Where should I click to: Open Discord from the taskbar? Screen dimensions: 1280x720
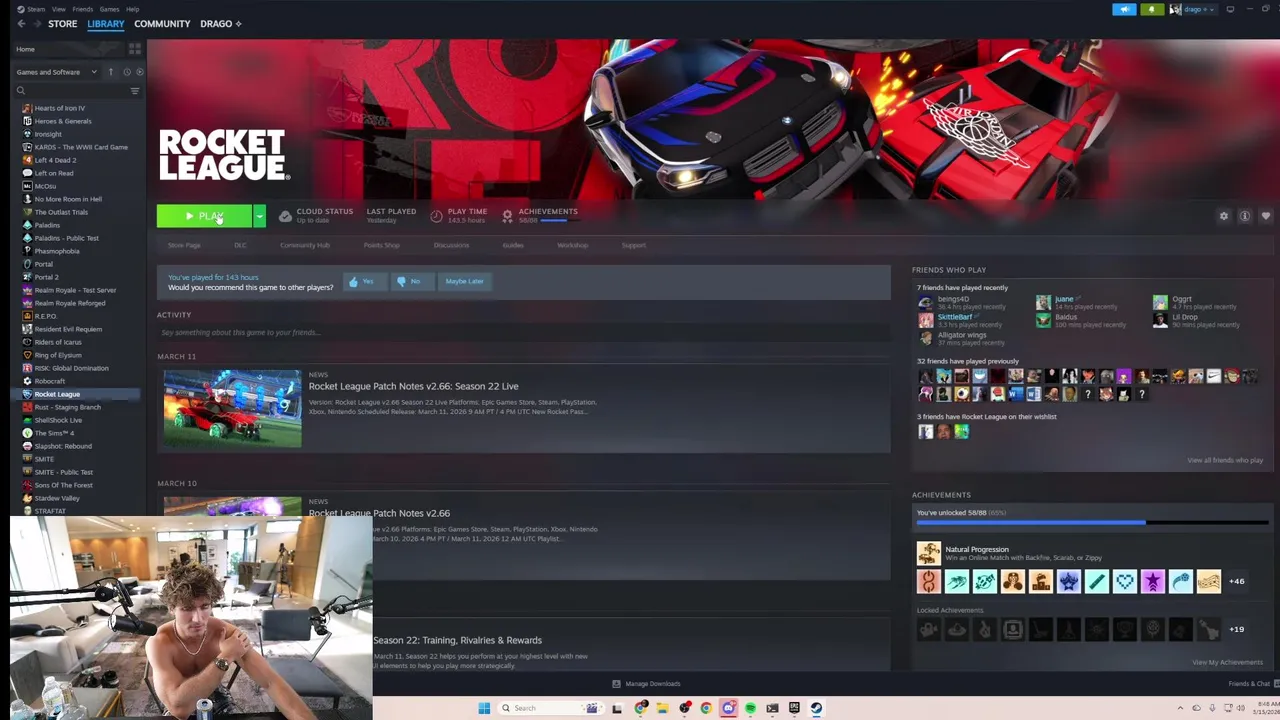pos(728,708)
